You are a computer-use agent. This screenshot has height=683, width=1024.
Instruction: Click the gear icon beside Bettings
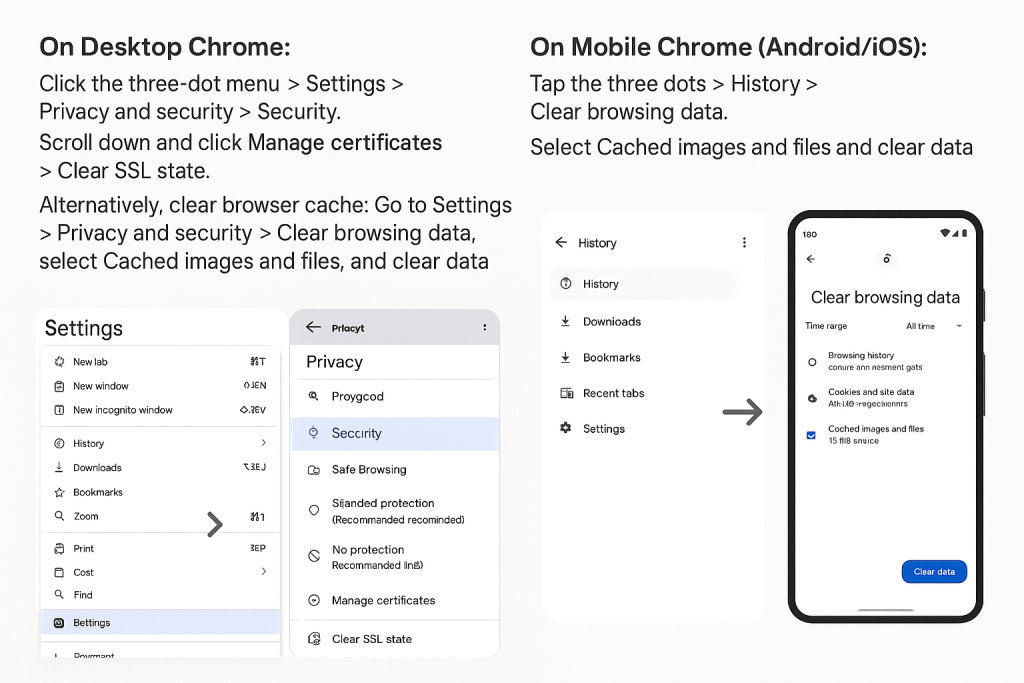[x=59, y=623]
